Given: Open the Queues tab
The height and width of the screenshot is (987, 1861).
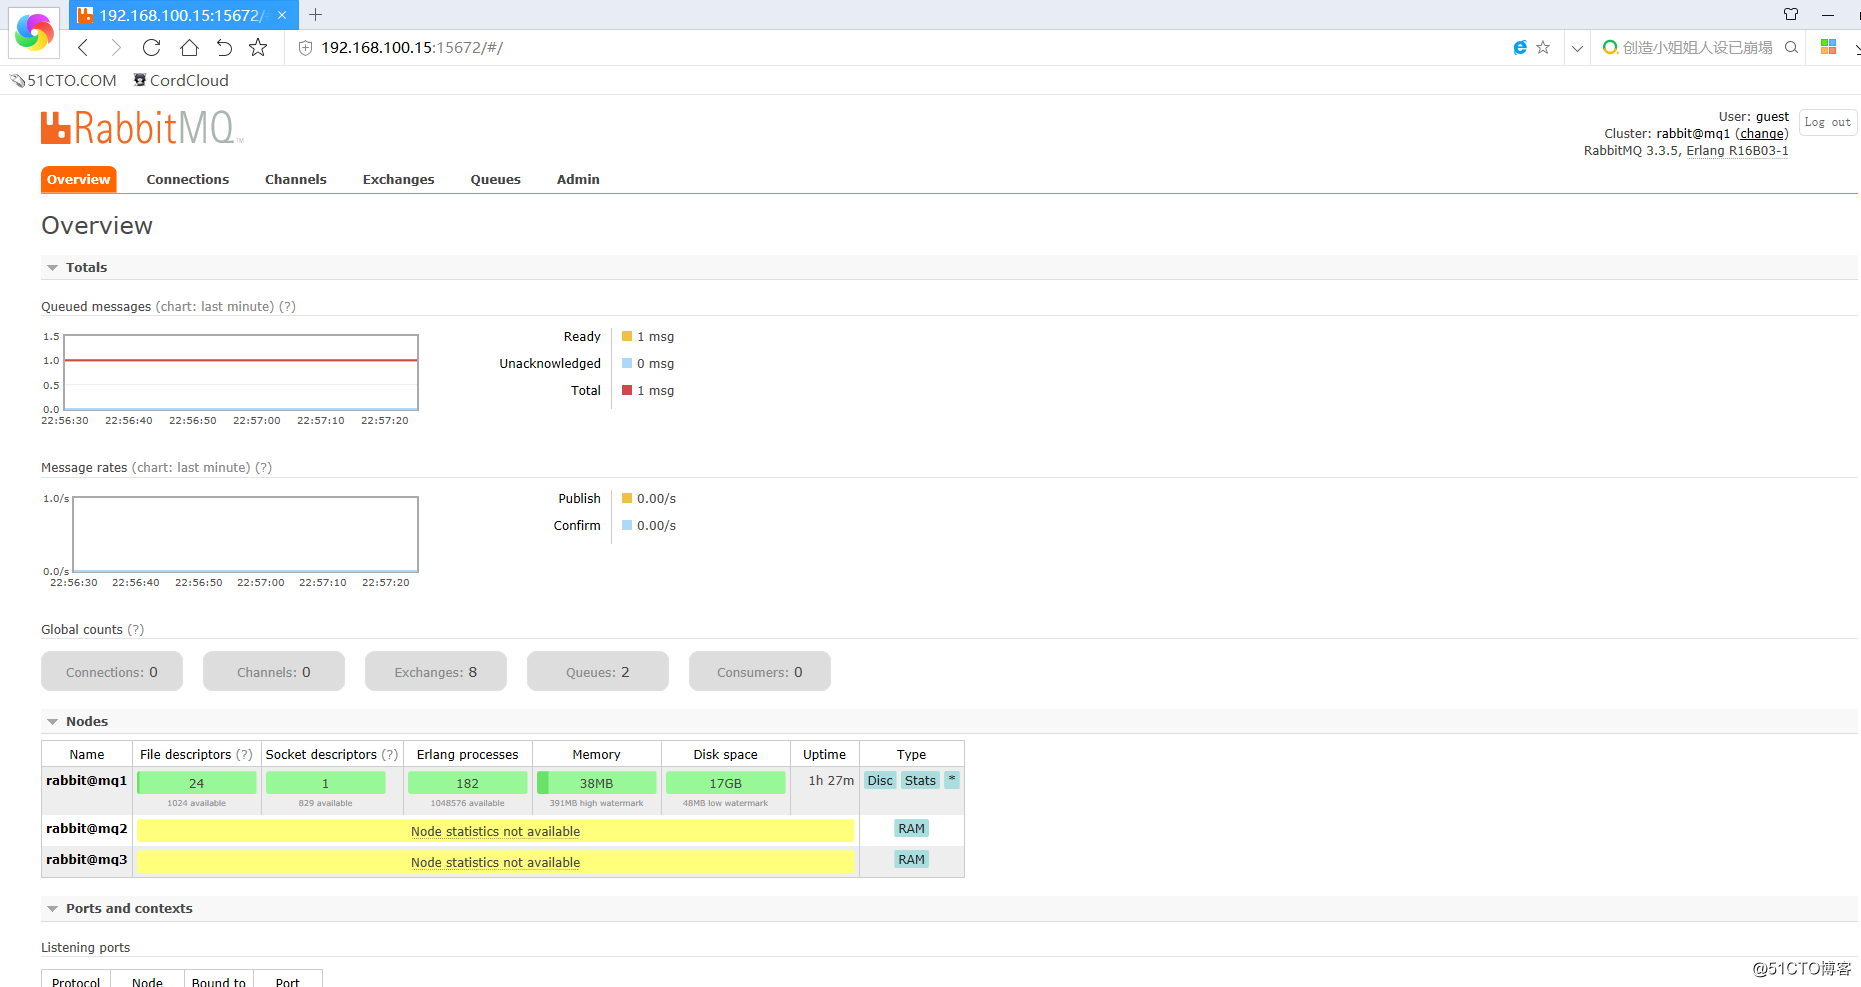Looking at the screenshot, I should pos(496,179).
